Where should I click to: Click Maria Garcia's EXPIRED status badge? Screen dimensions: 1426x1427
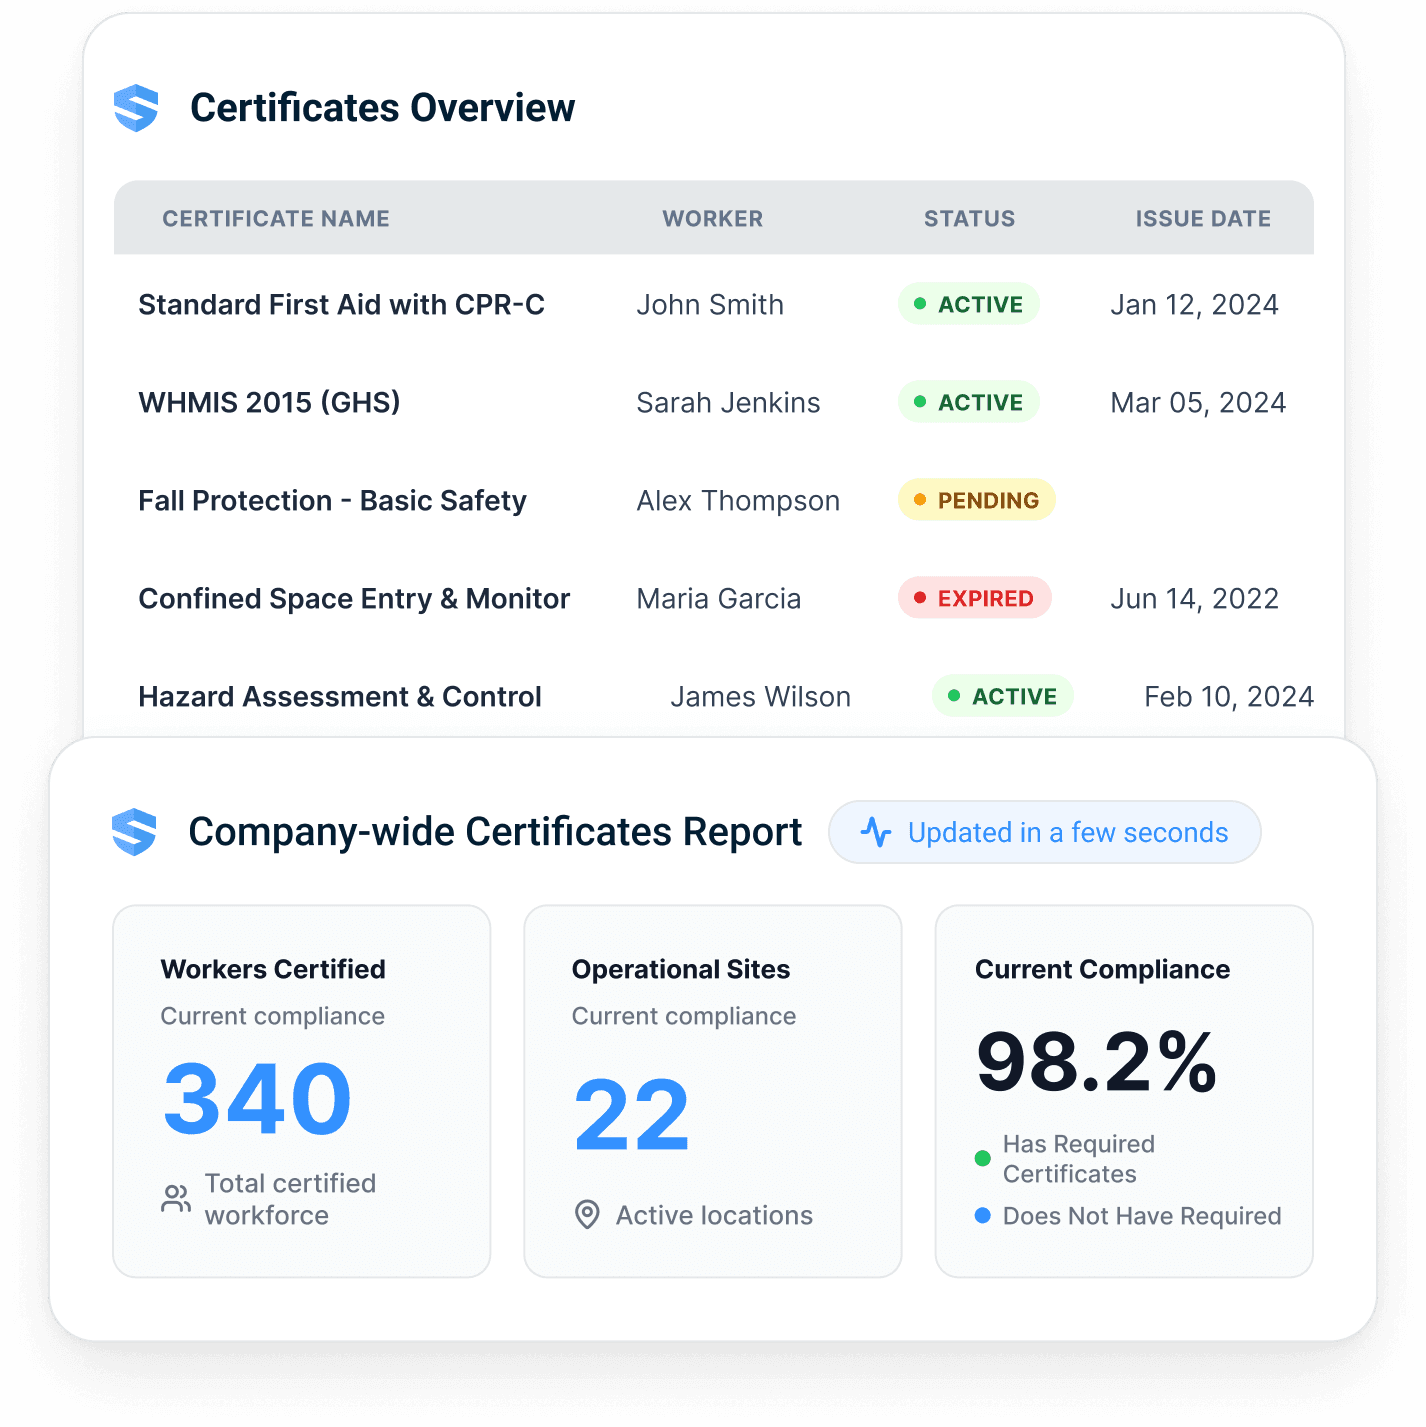coord(975,598)
